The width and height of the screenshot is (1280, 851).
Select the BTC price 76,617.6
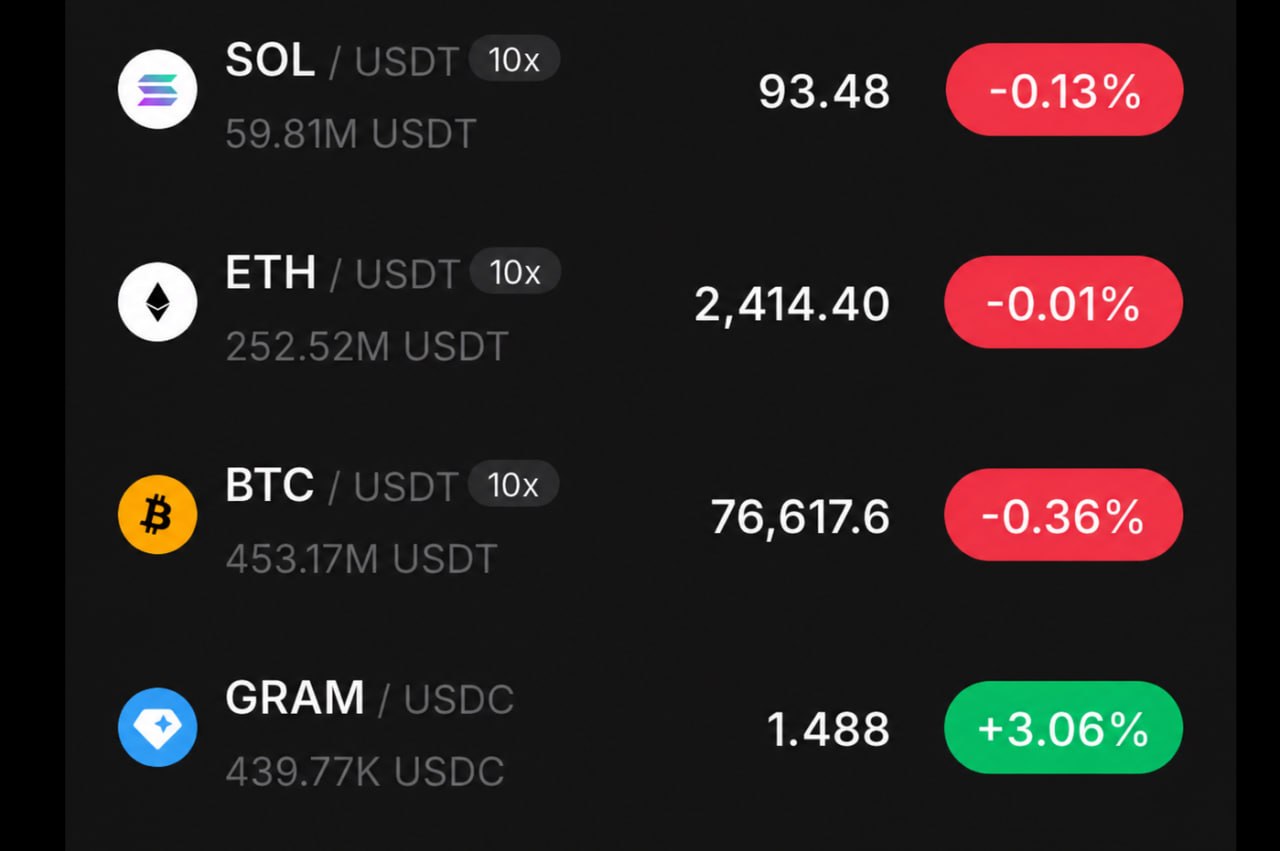point(800,517)
